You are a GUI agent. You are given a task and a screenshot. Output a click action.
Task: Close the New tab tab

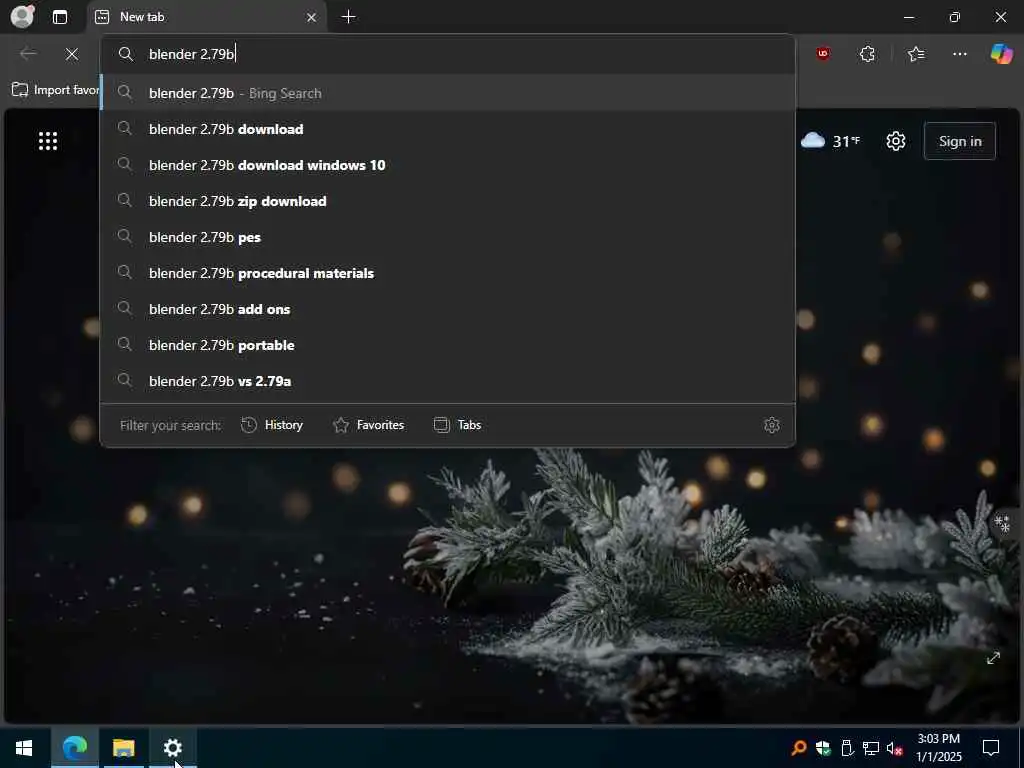[x=312, y=18]
